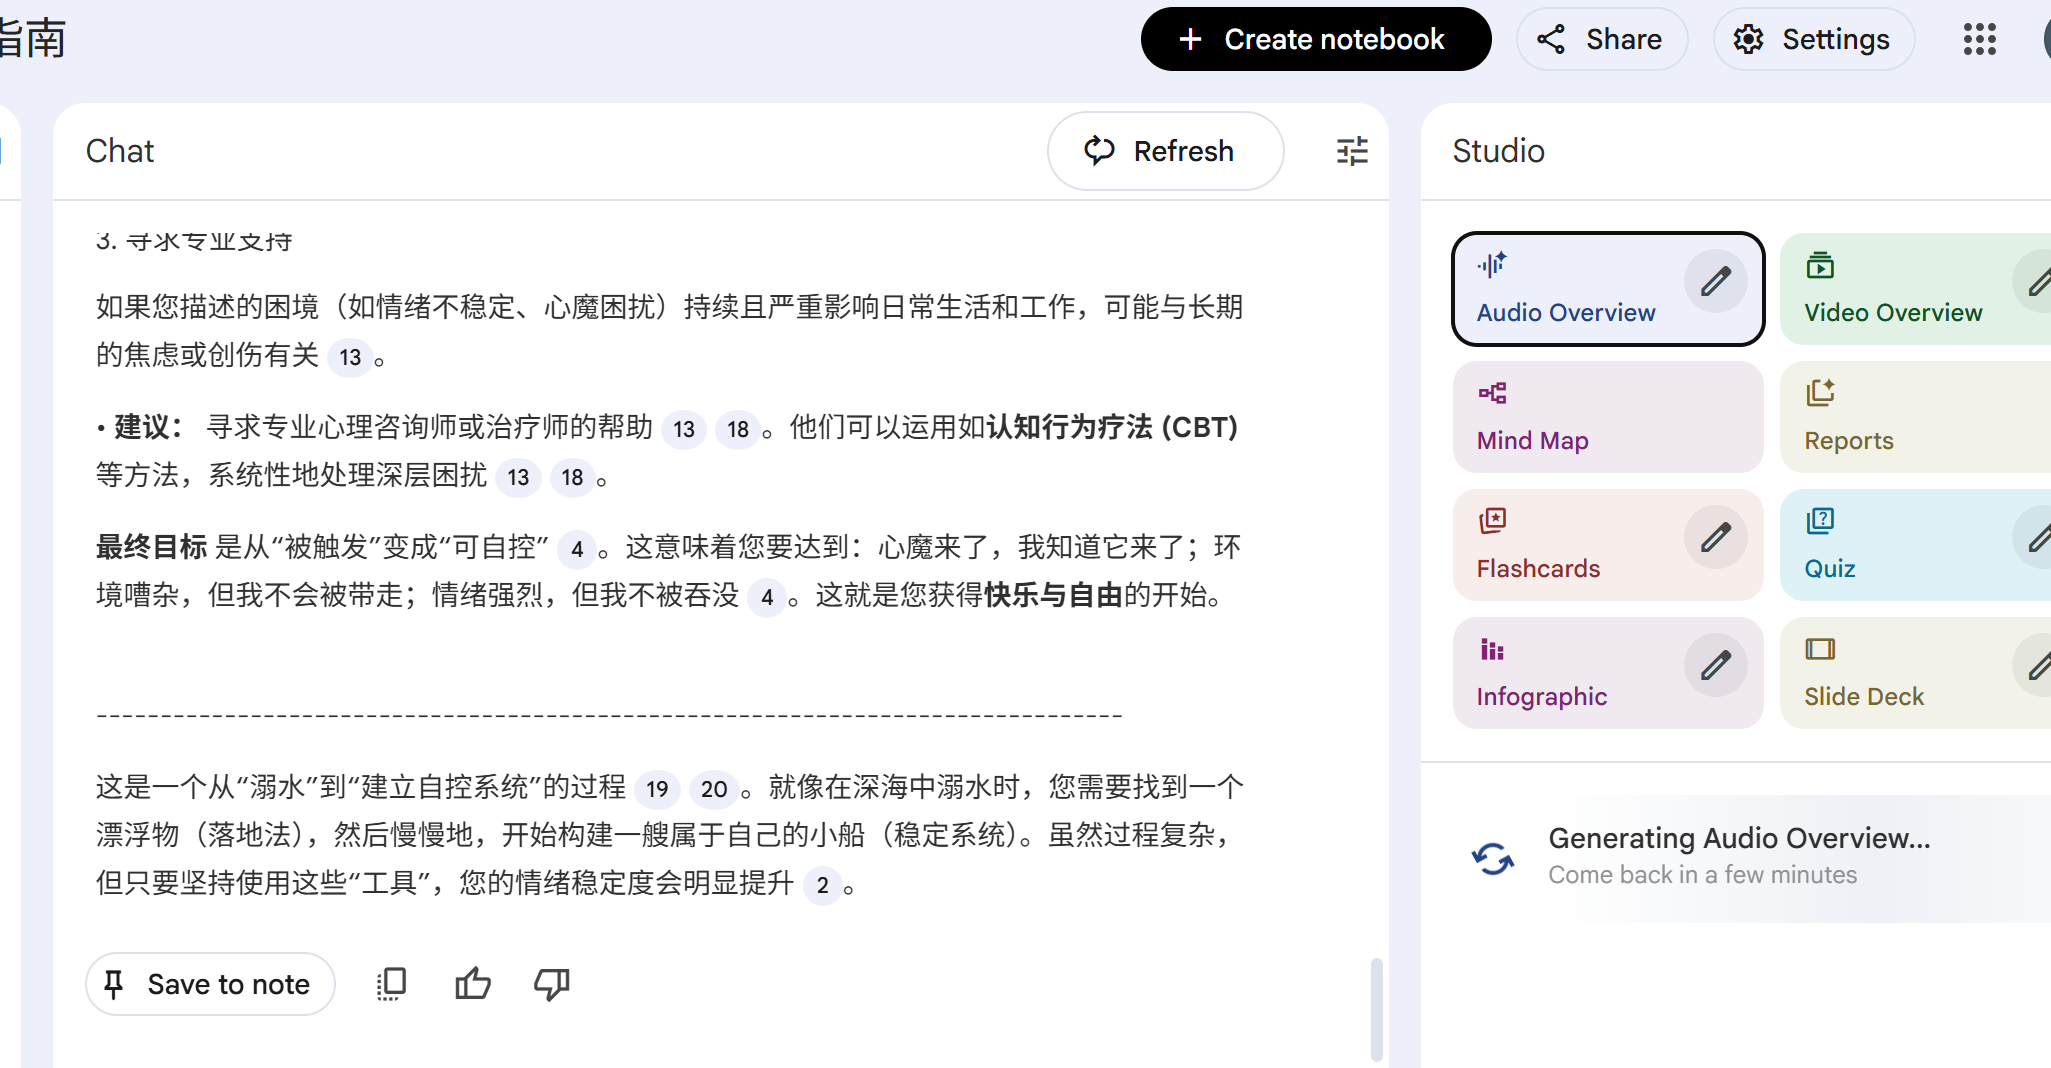
Task: Save the response to a note
Action: tap(210, 984)
